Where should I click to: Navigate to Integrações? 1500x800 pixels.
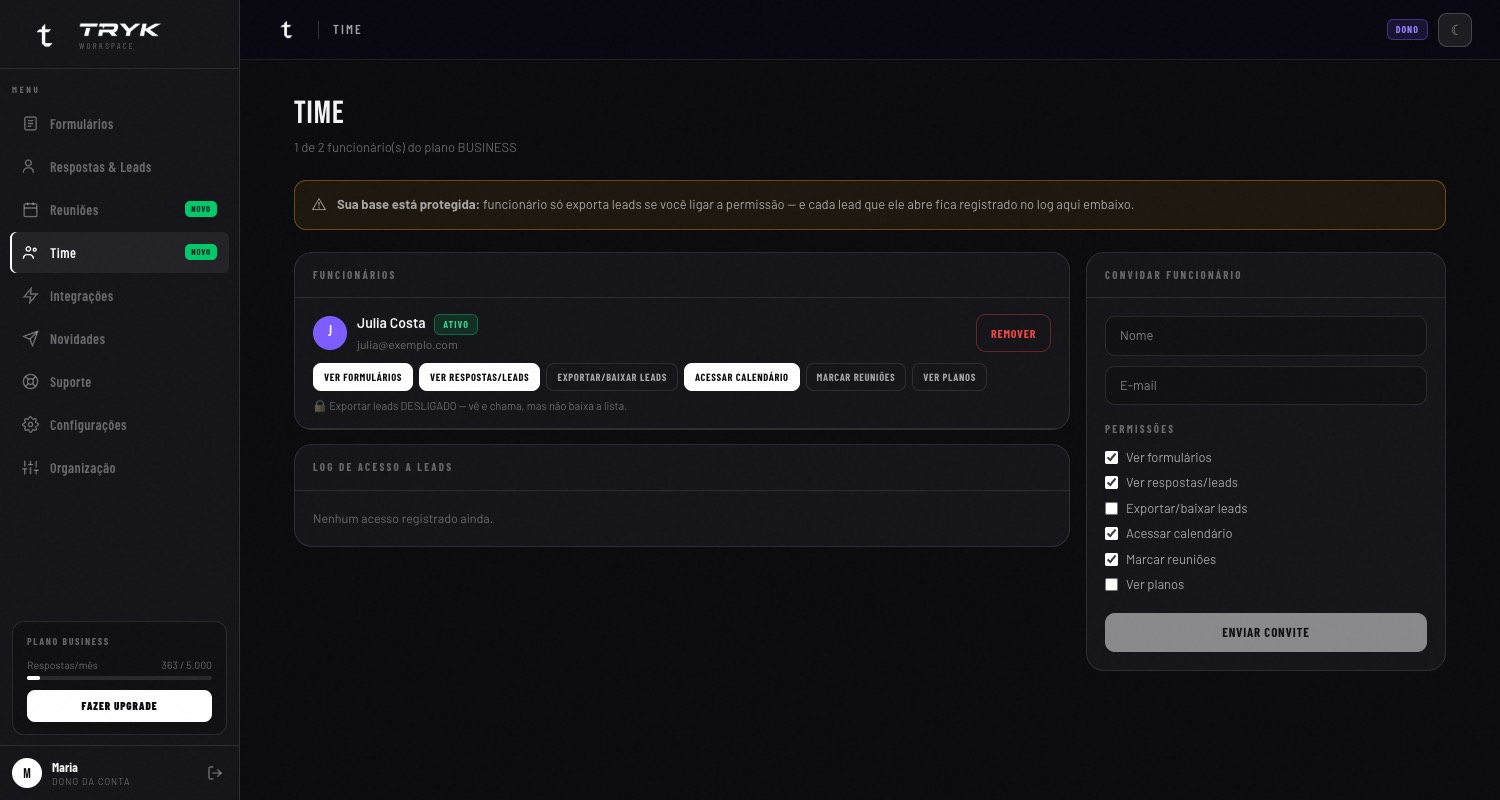[x=120, y=296]
